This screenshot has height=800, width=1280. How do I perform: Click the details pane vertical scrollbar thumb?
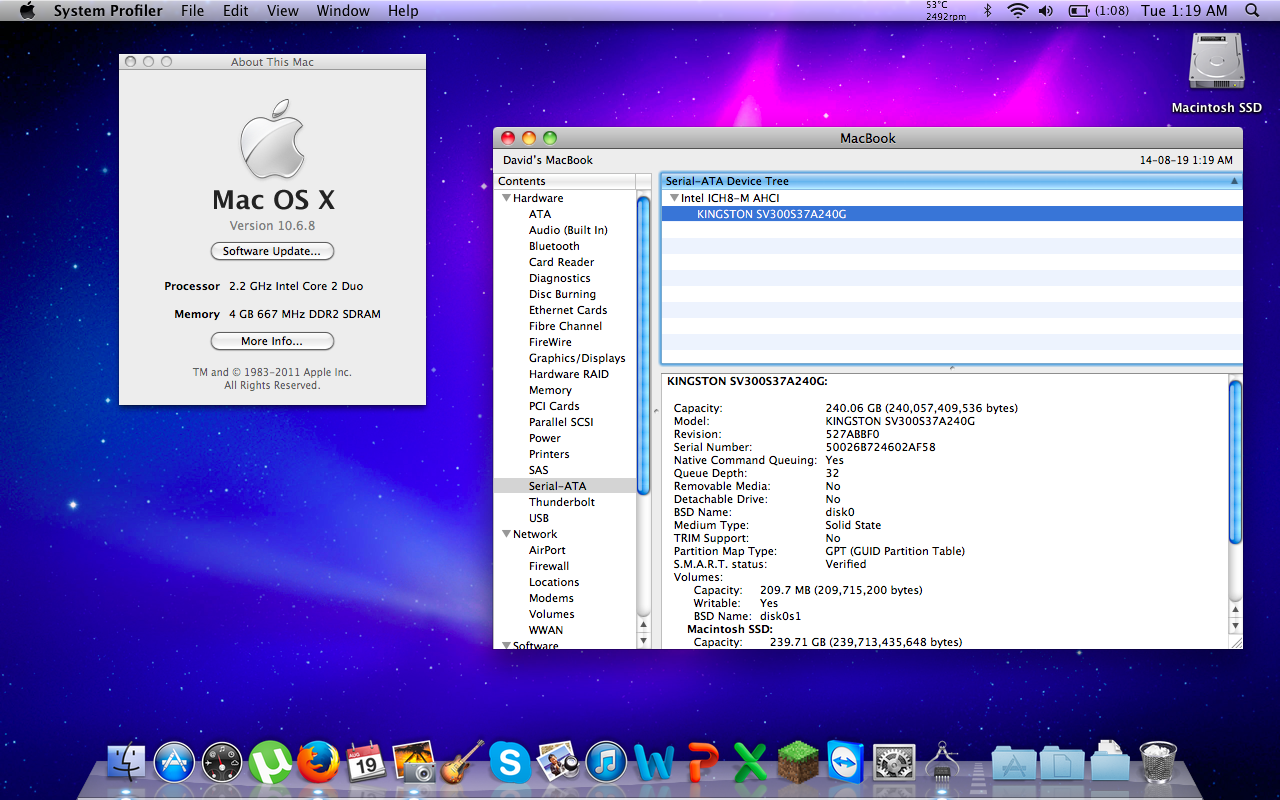(x=1235, y=461)
